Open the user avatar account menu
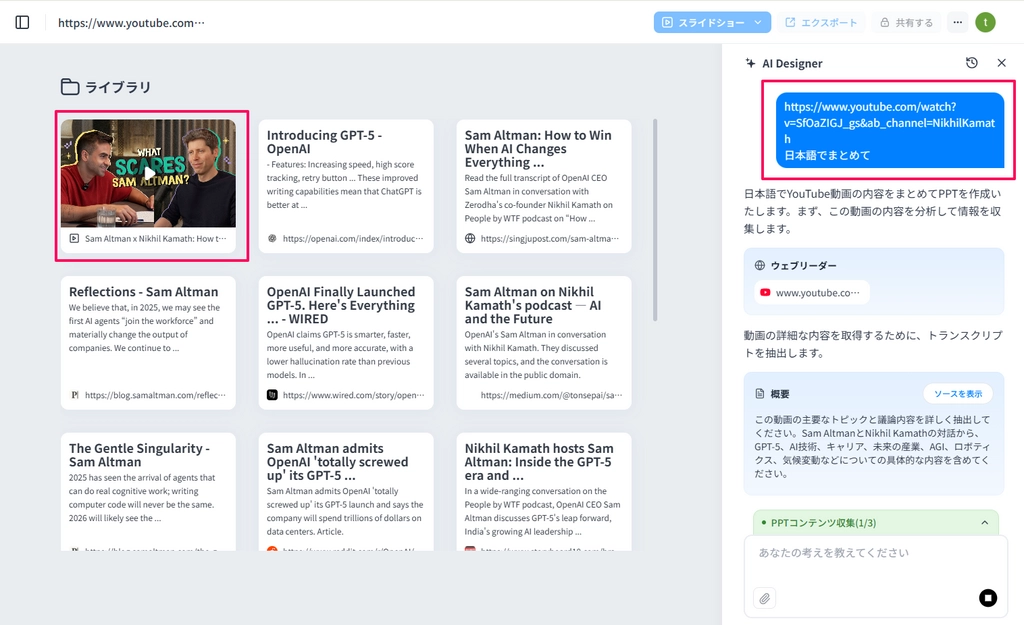This screenshot has width=1024, height=625. [x=985, y=22]
